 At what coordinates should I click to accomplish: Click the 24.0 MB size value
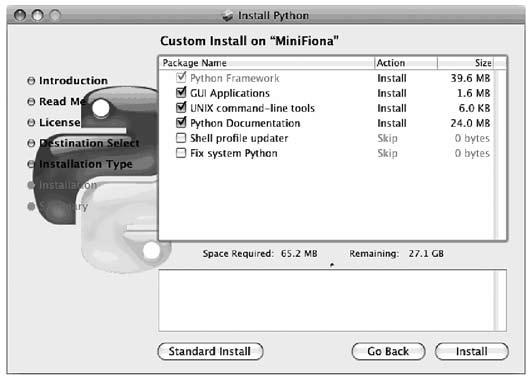[470, 123]
